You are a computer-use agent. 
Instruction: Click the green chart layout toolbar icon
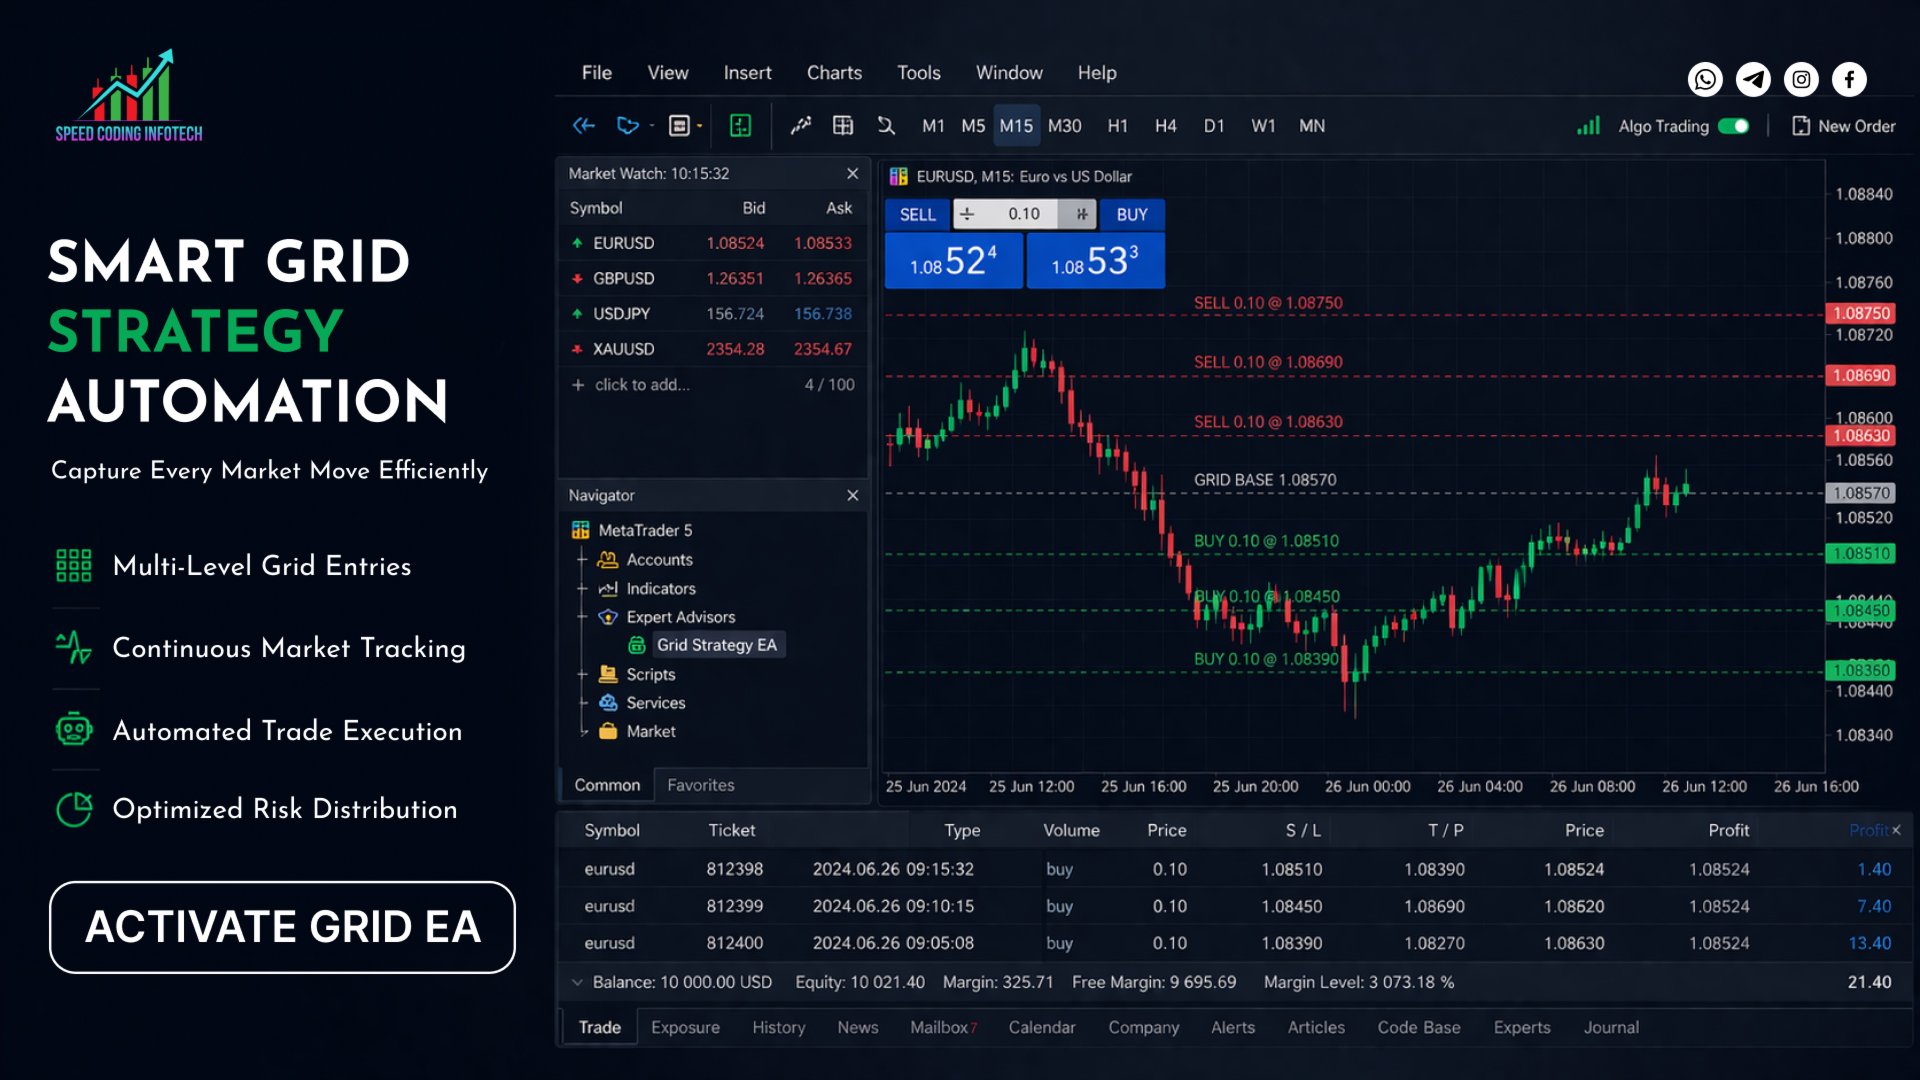(740, 126)
